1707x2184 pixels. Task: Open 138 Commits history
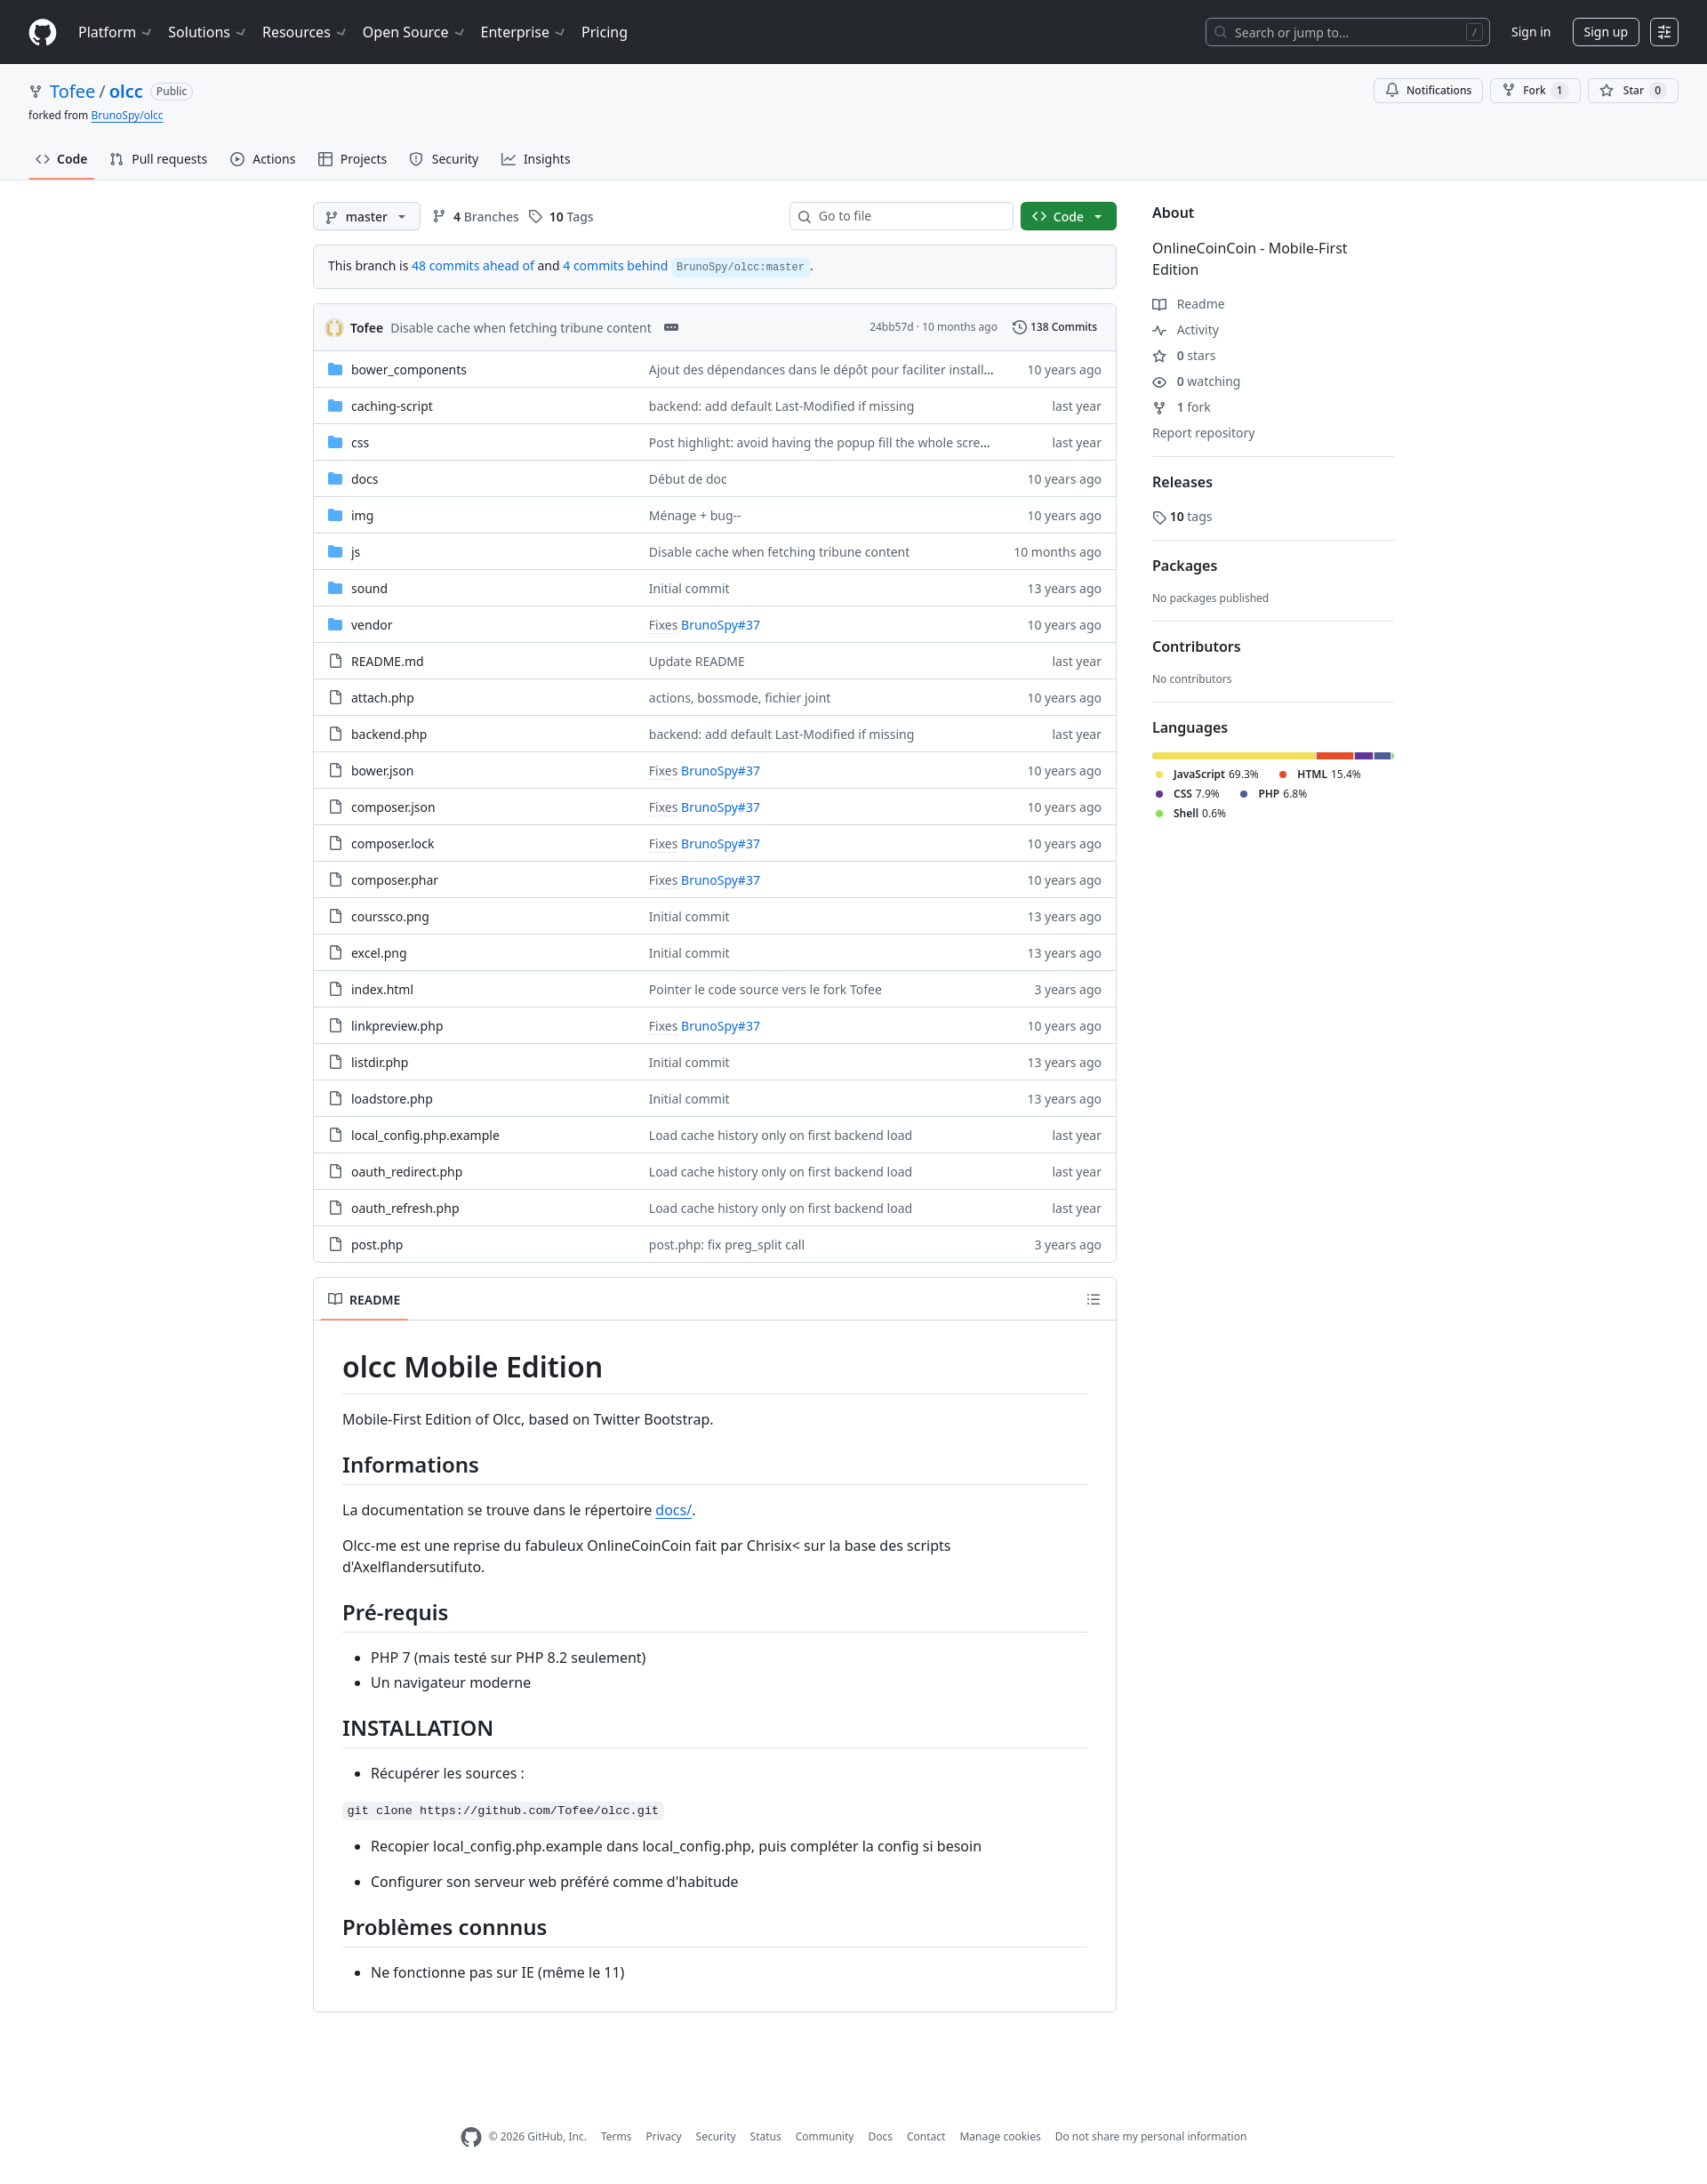(x=1054, y=327)
